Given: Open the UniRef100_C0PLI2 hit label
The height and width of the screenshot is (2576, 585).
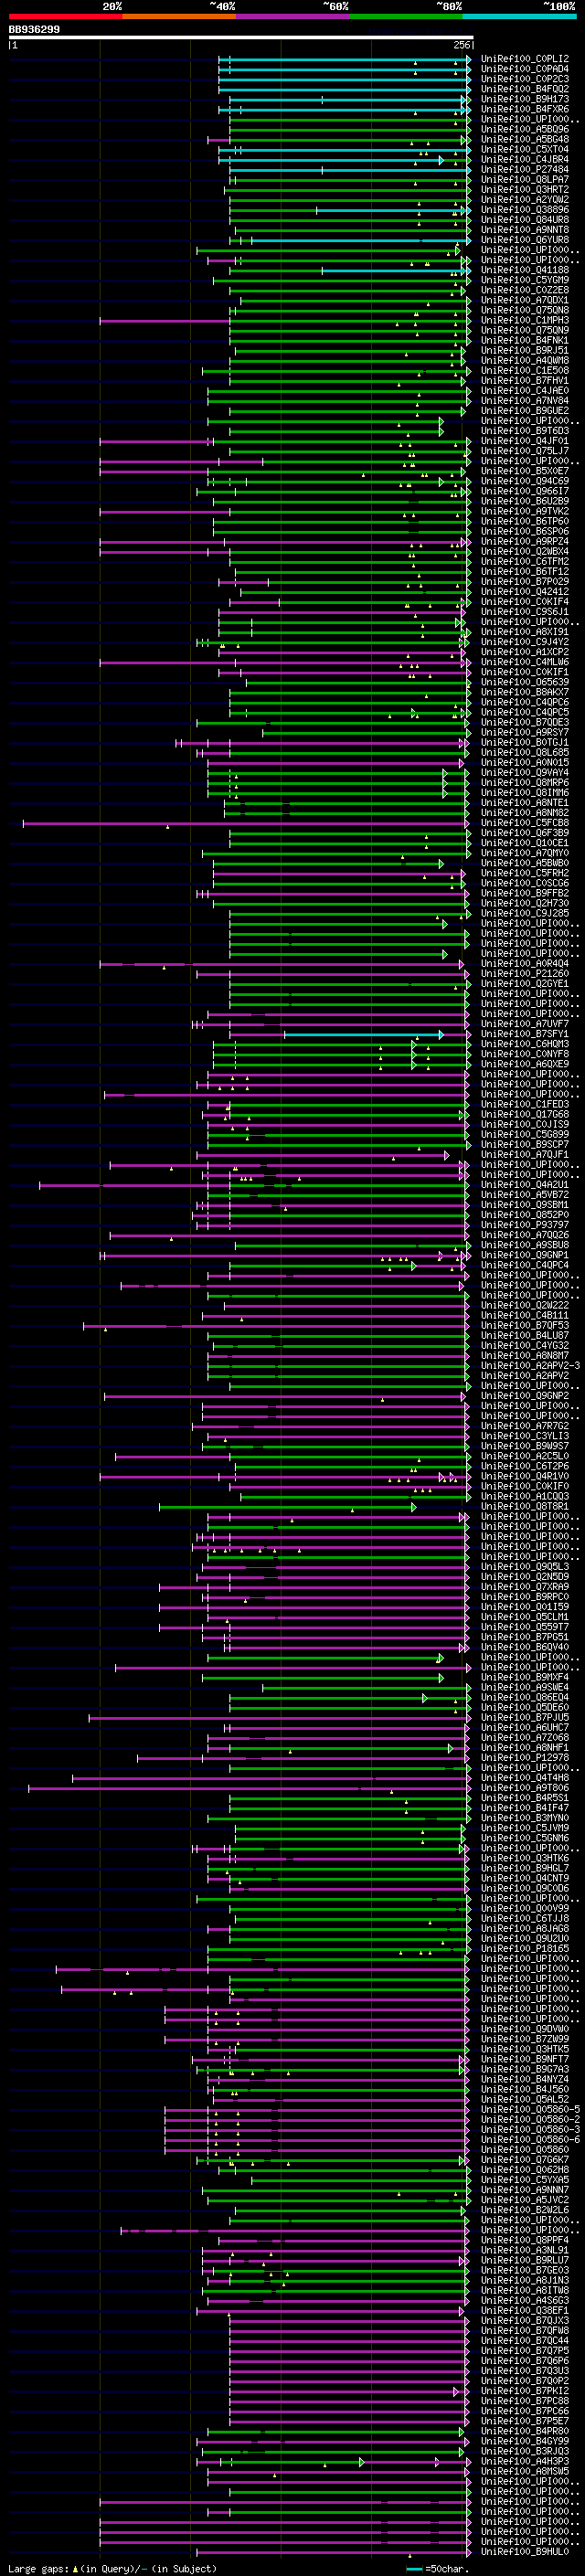Looking at the screenshot, I should click(525, 59).
